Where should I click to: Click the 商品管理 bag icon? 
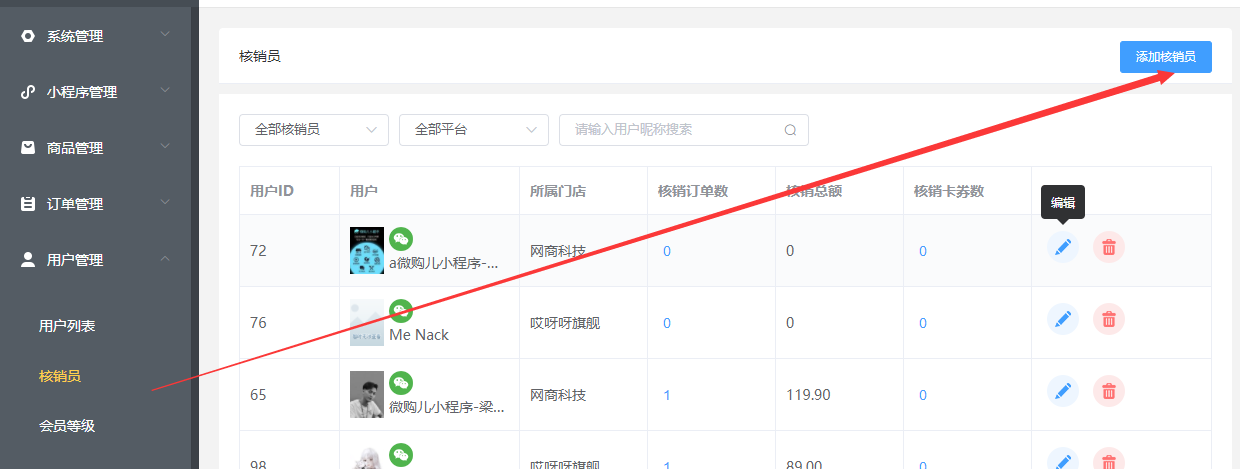point(28,148)
